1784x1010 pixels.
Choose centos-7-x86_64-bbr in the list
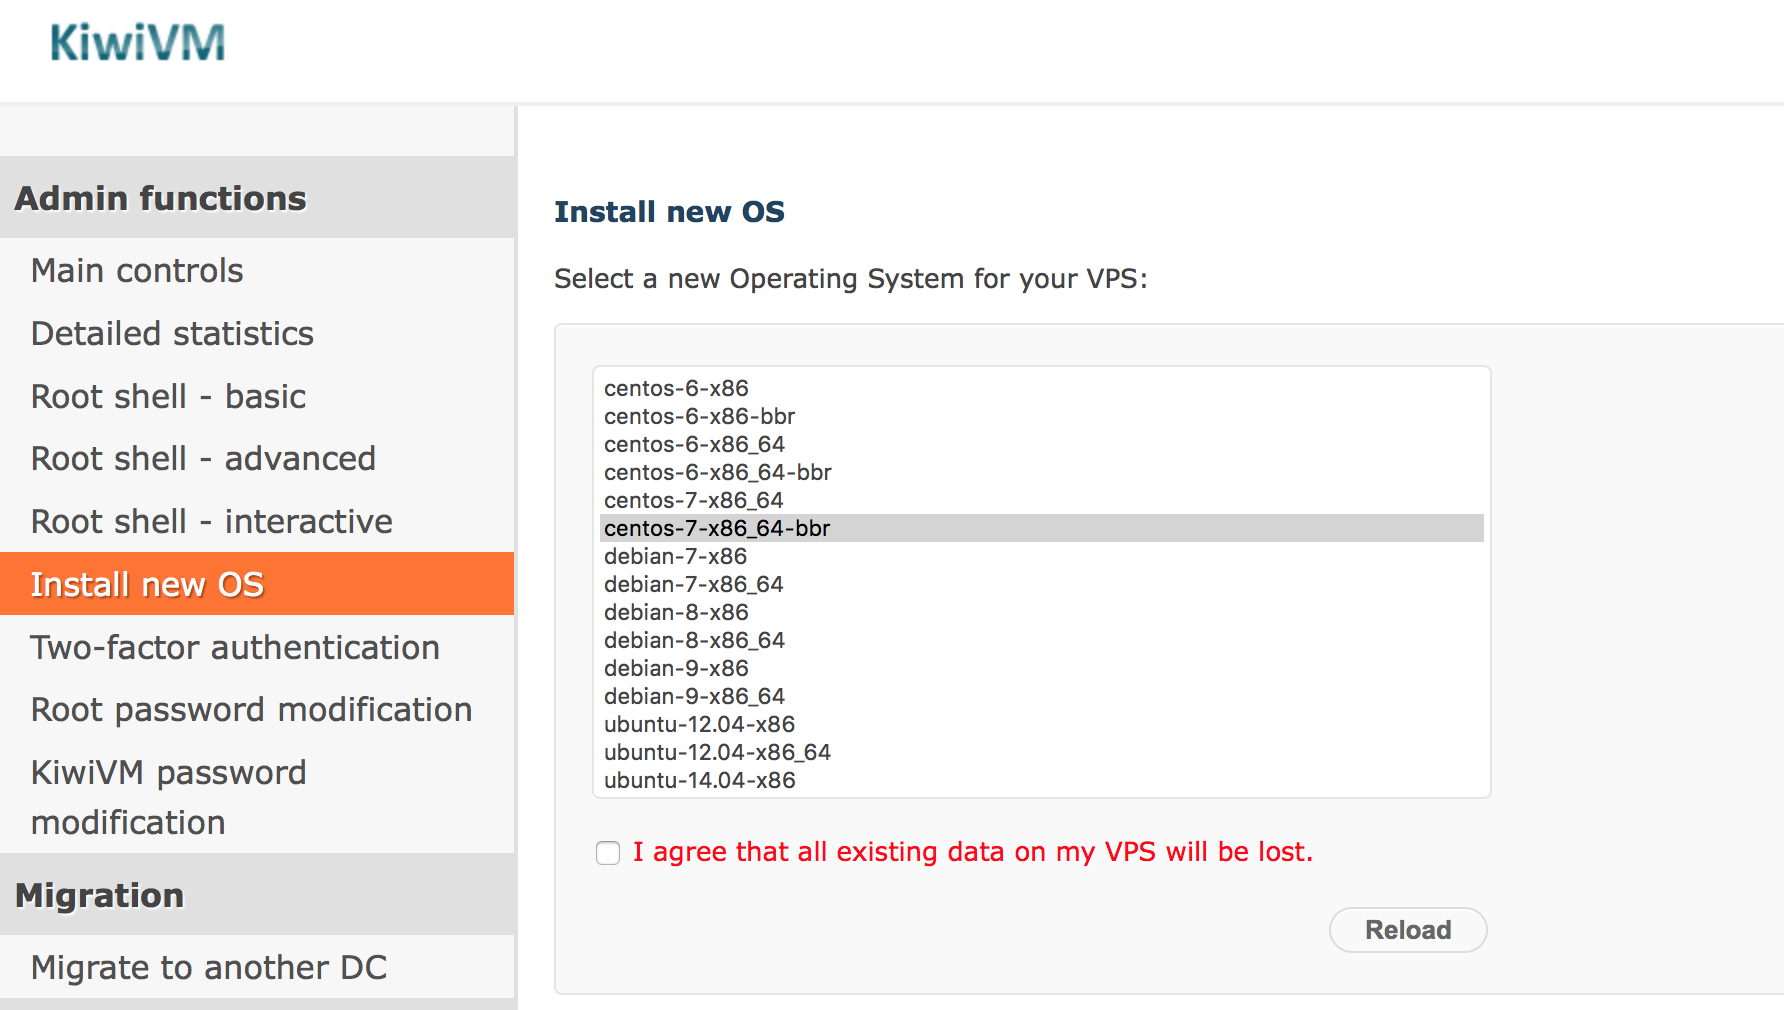[717, 528]
